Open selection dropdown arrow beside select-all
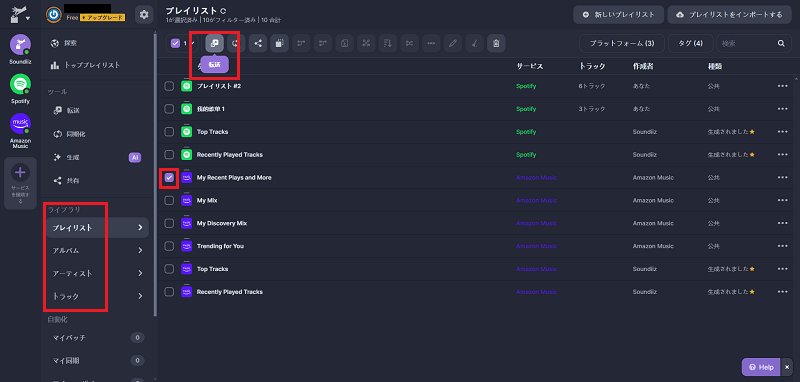The width and height of the screenshot is (800, 382). tap(192, 43)
